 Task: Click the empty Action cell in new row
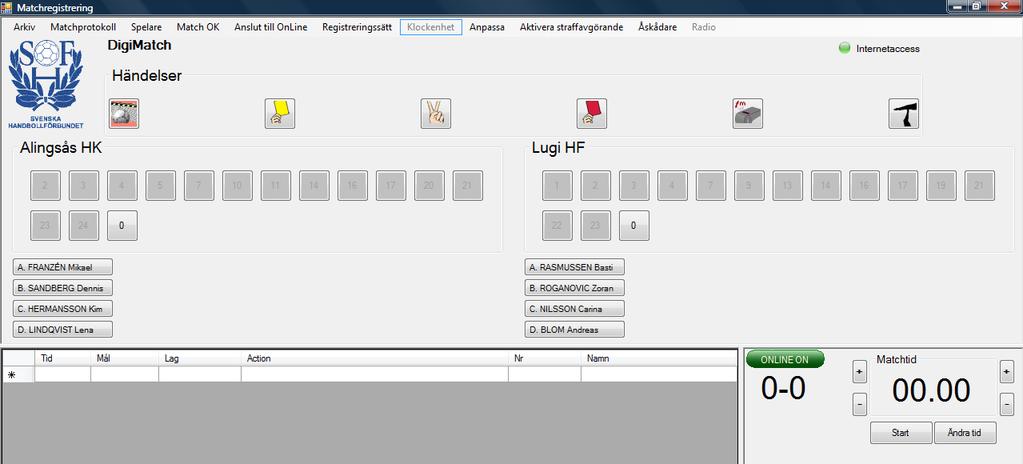[x=374, y=375]
